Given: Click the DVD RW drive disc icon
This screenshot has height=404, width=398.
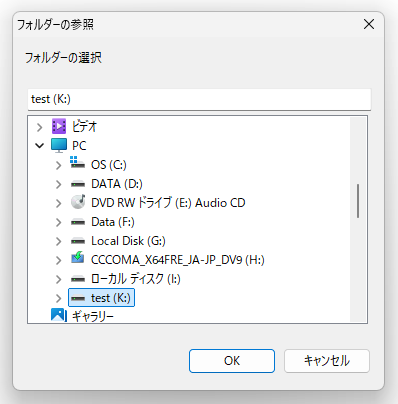Looking at the screenshot, I should tap(78, 202).
